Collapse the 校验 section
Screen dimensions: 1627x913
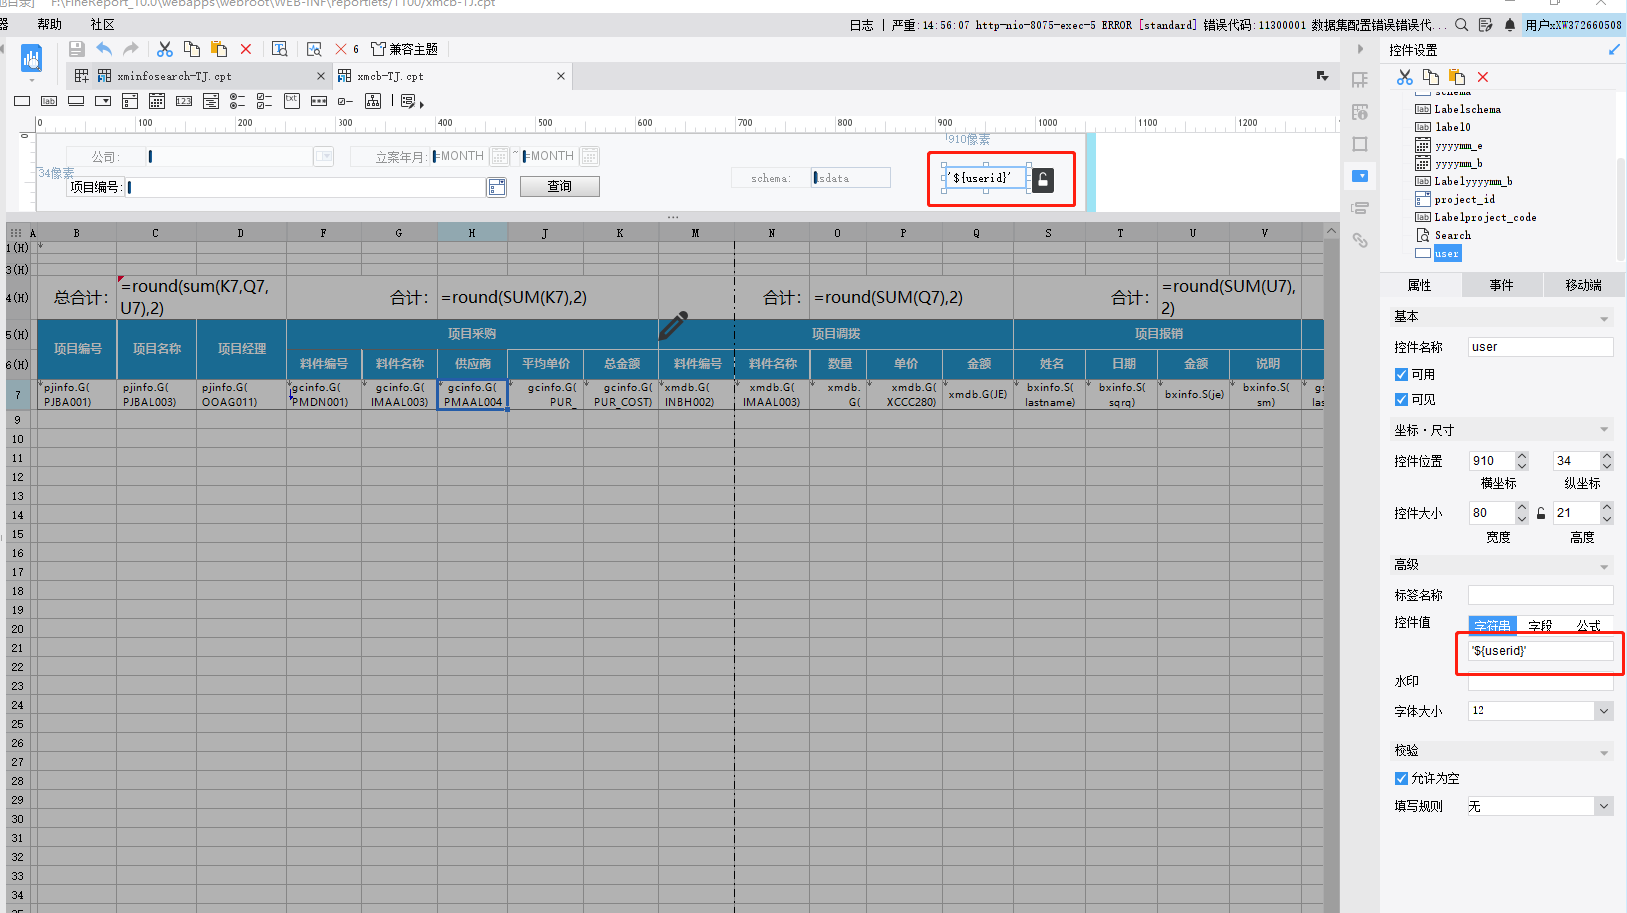1604,752
